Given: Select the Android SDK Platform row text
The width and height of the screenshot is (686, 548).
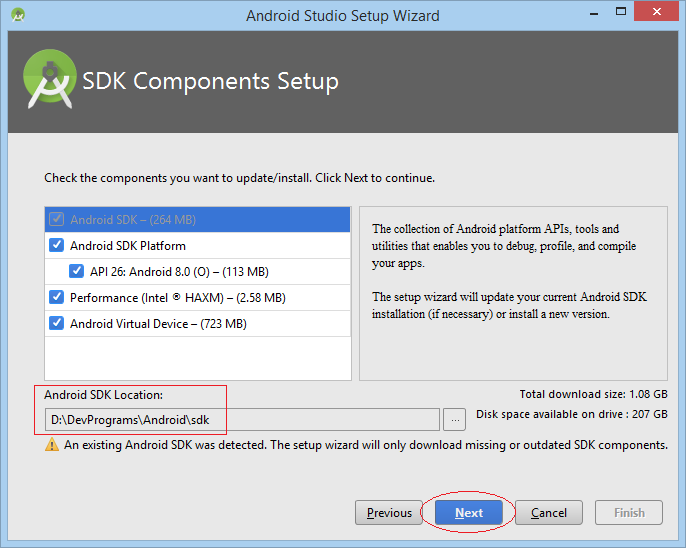Looking at the screenshot, I should (128, 246).
